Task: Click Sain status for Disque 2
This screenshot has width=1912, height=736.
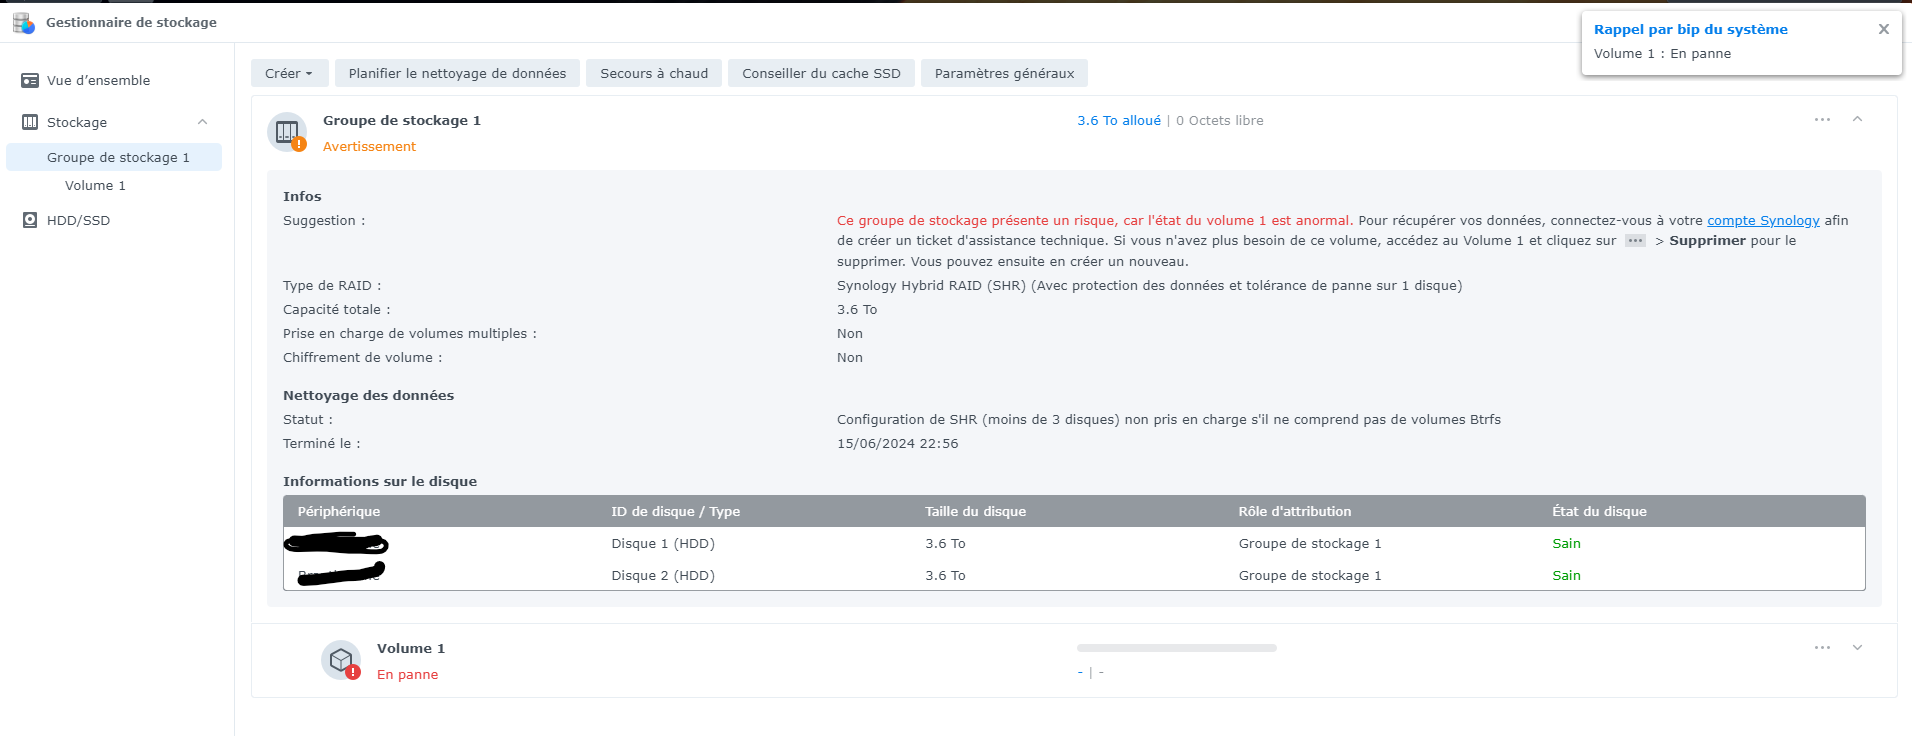Action: point(1566,575)
